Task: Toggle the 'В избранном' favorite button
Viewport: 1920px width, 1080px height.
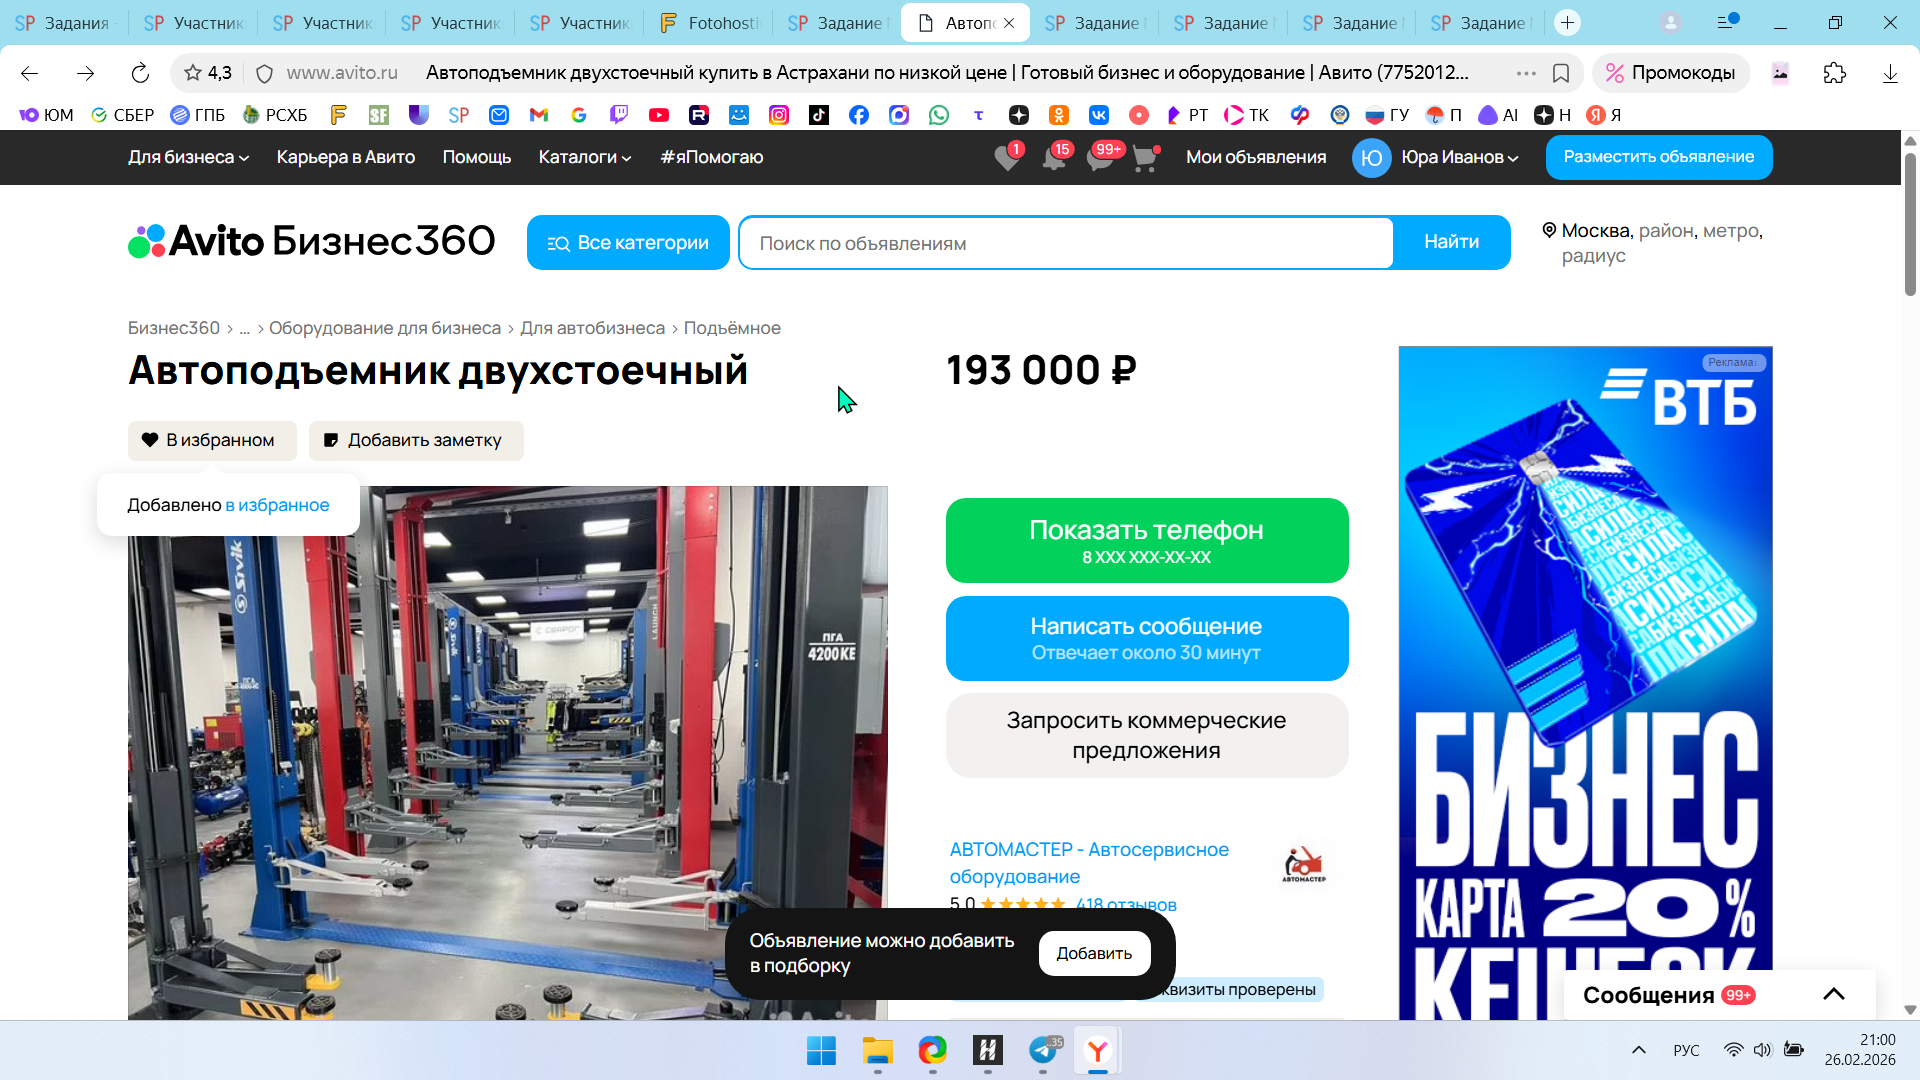Action: 212,440
